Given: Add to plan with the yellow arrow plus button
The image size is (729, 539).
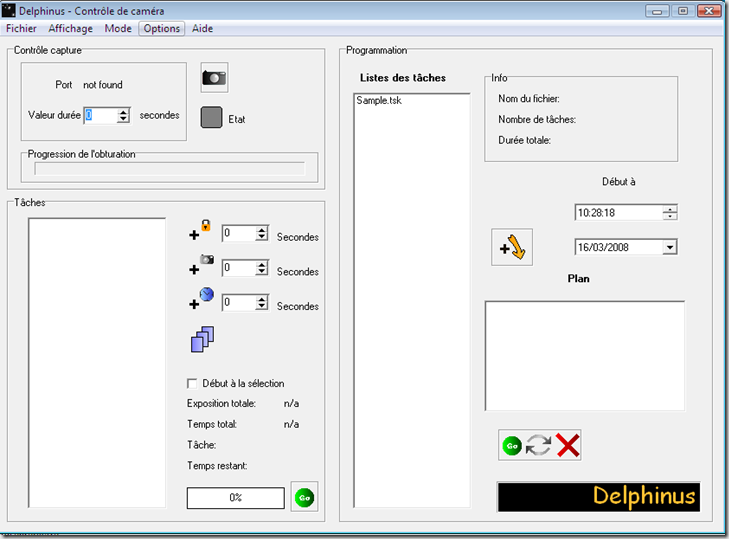Looking at the screenshot, I should (512, 247).
